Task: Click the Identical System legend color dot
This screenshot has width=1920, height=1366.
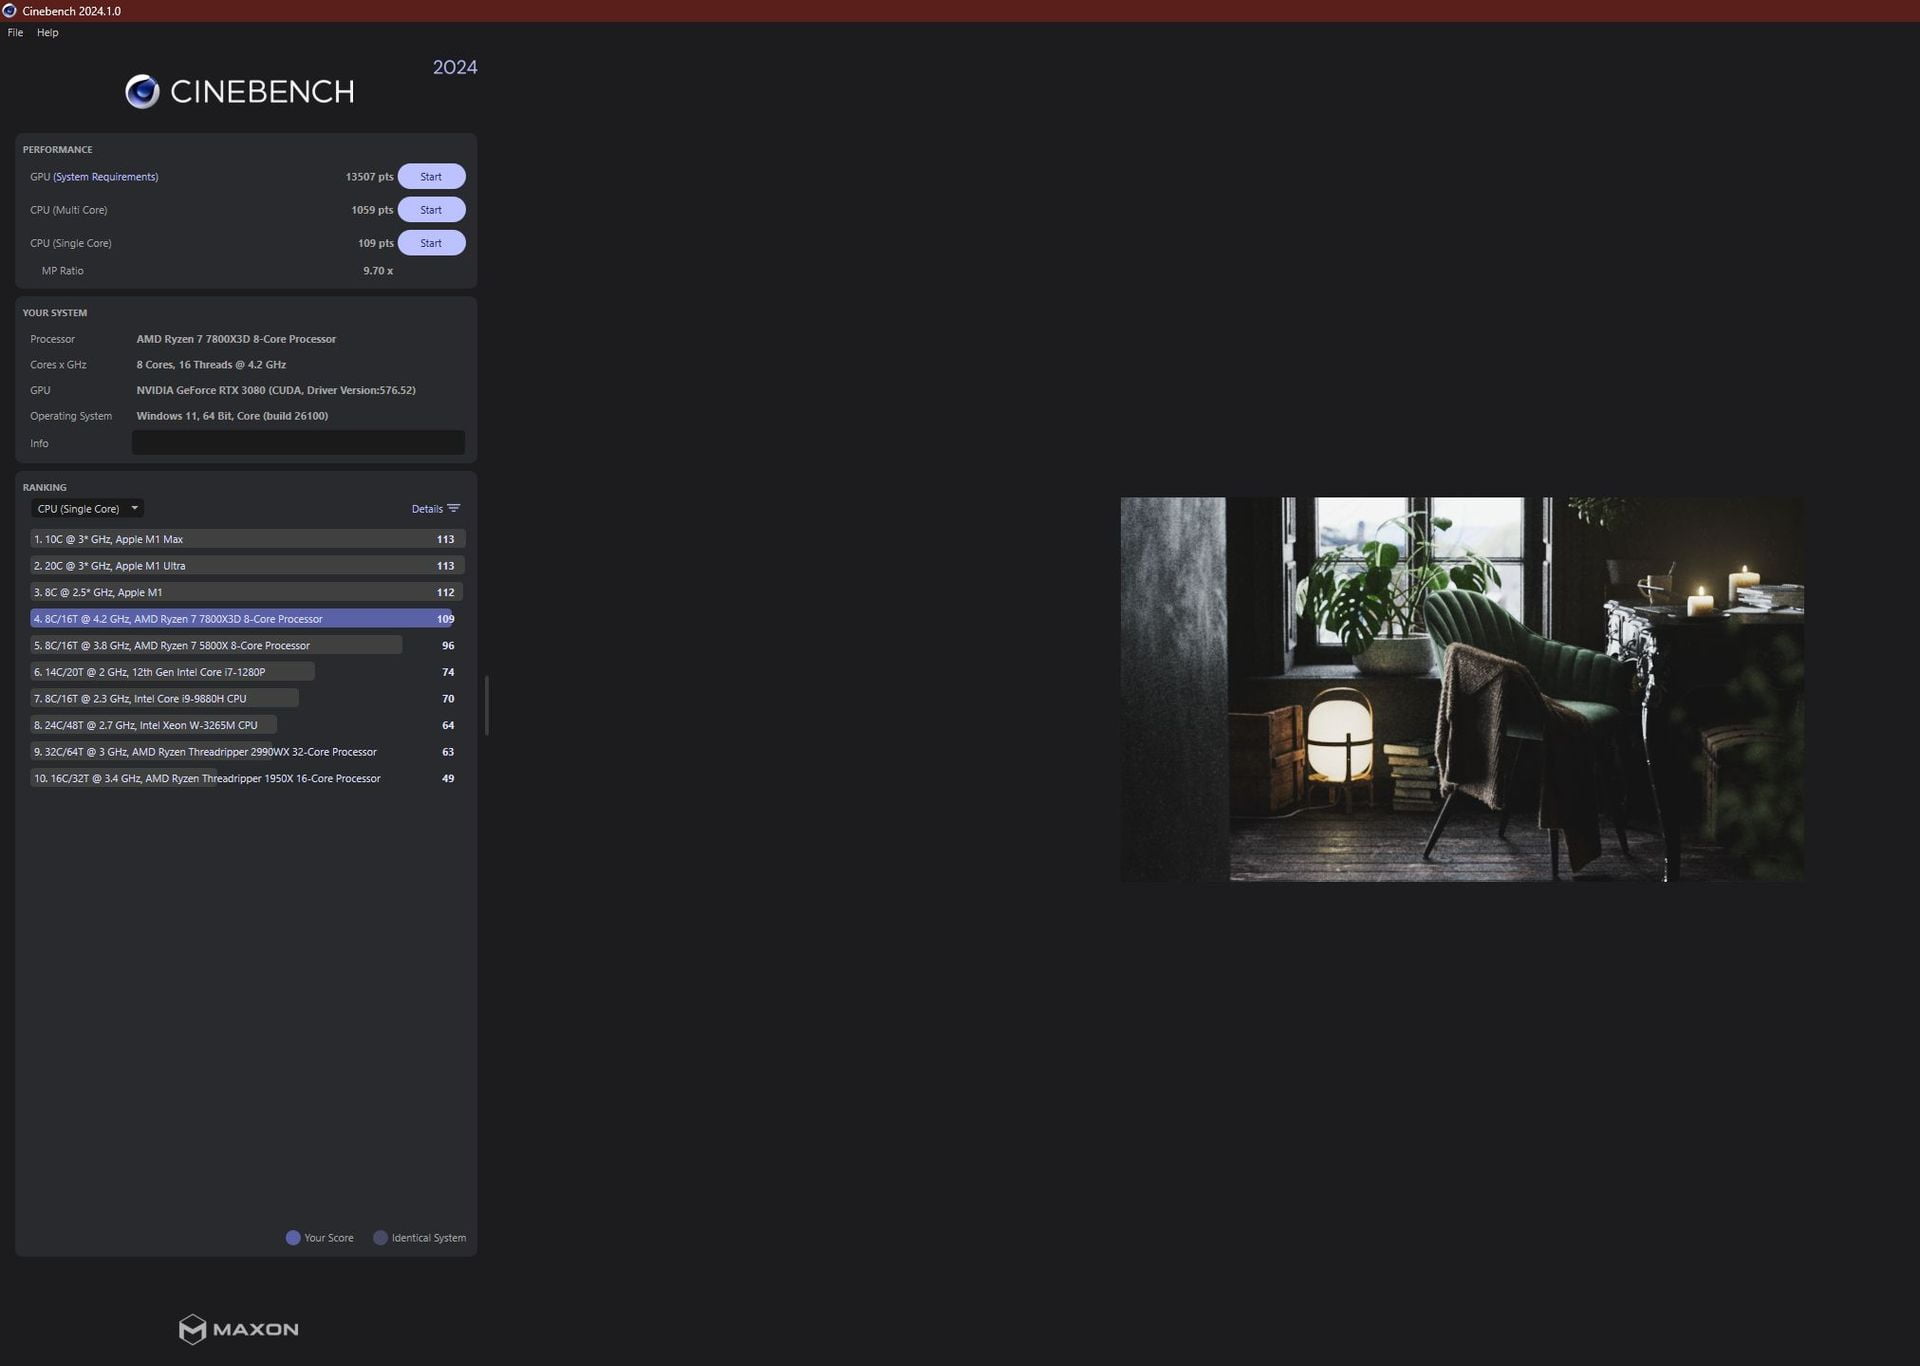Action: pos(380,1237)
